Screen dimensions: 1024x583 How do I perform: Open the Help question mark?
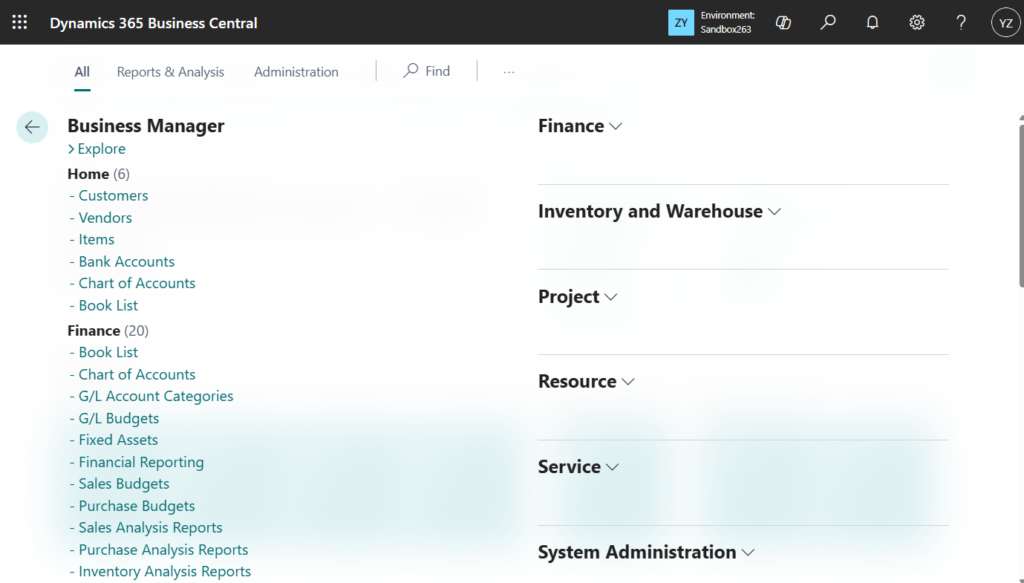[x=961, y=22]
